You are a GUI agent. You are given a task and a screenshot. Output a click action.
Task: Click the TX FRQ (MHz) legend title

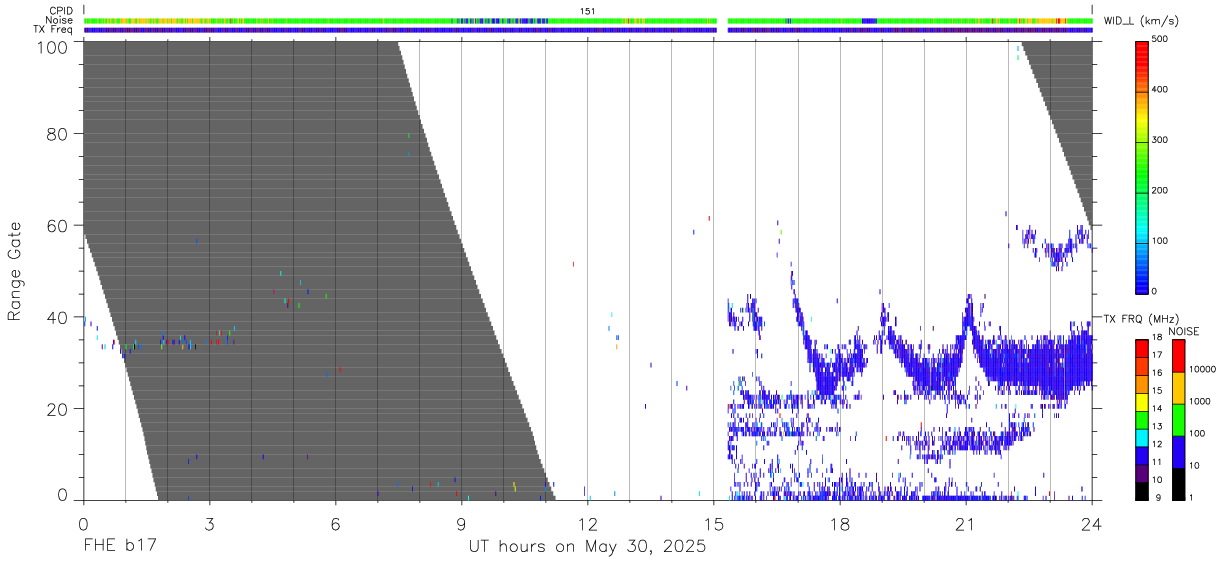[1143, 319]
